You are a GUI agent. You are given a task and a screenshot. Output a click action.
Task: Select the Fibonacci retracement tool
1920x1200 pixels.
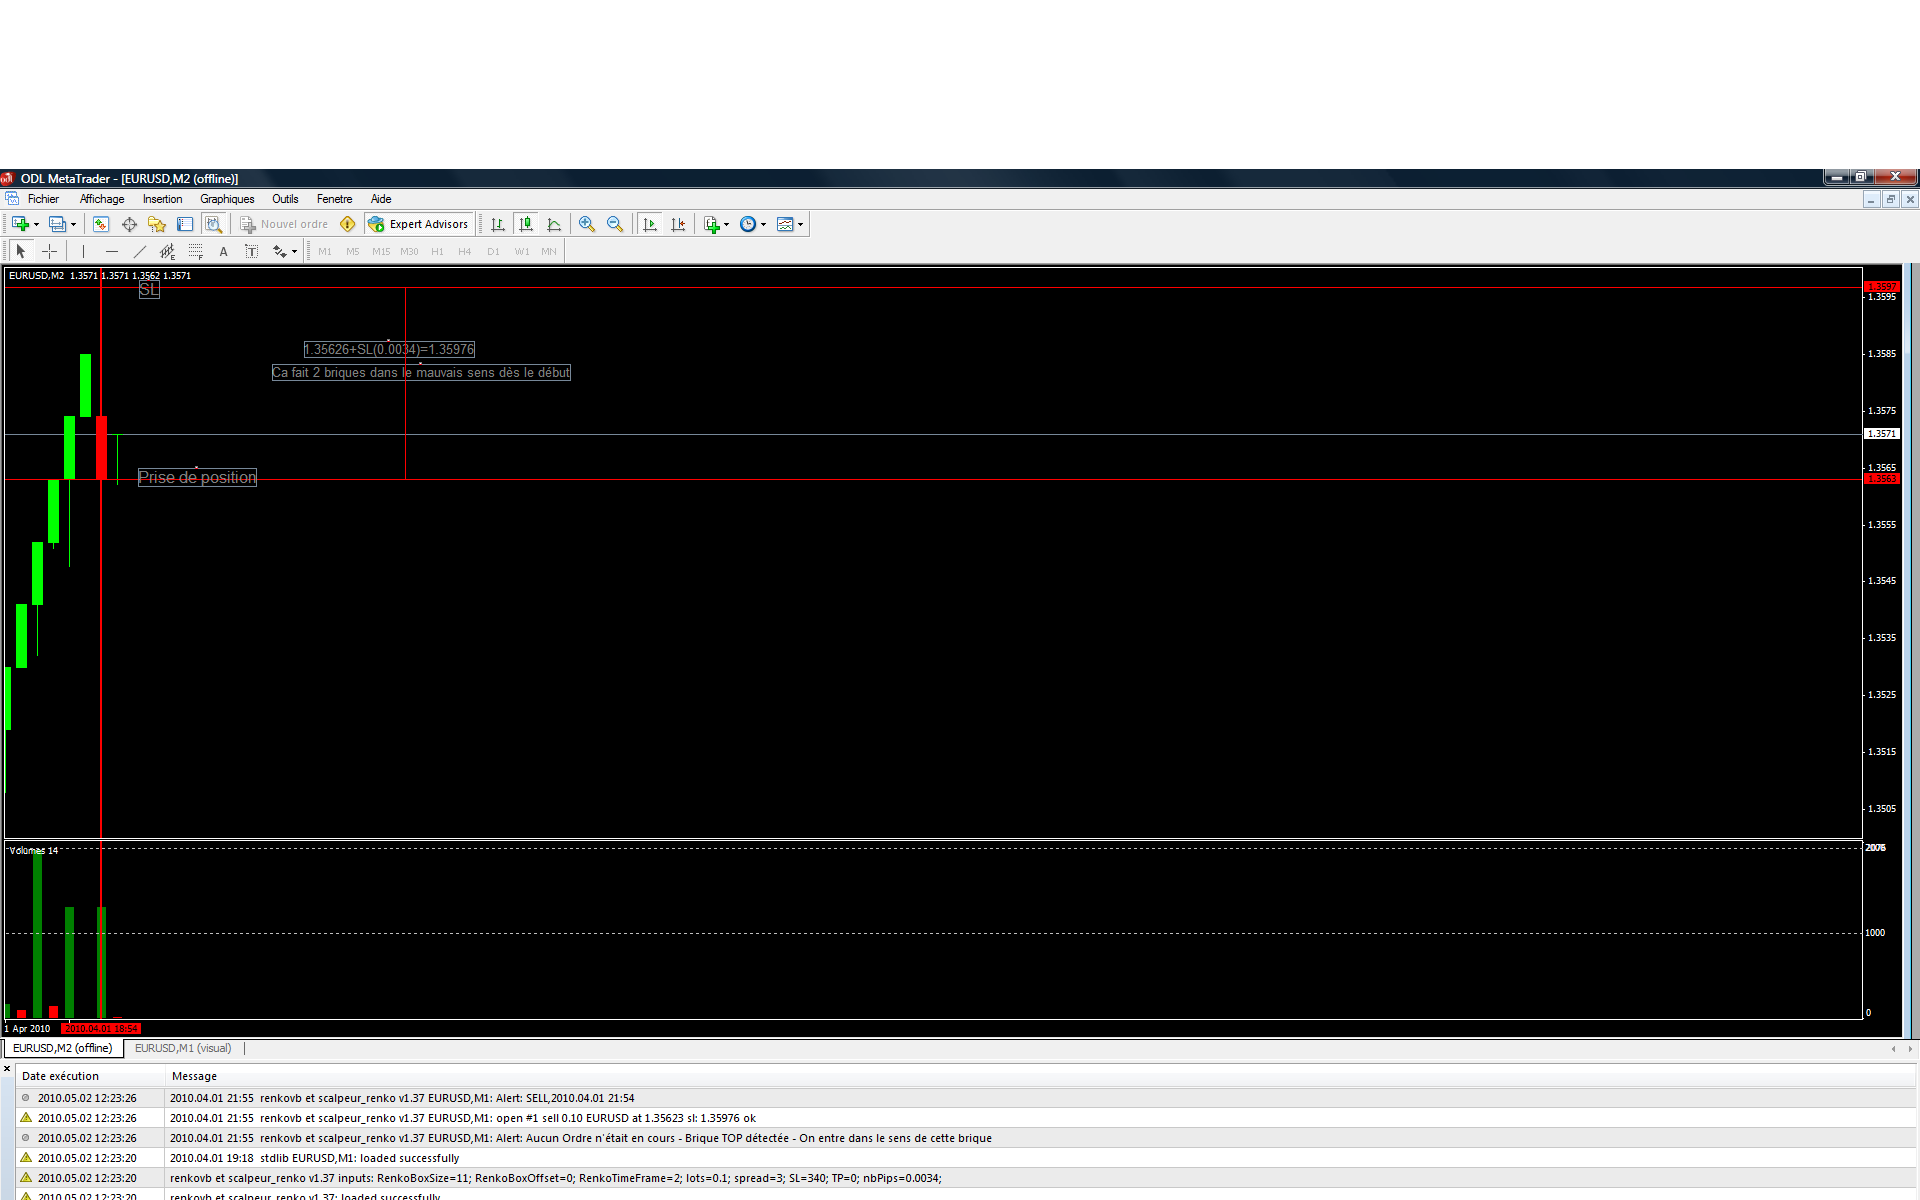[196, 251]
